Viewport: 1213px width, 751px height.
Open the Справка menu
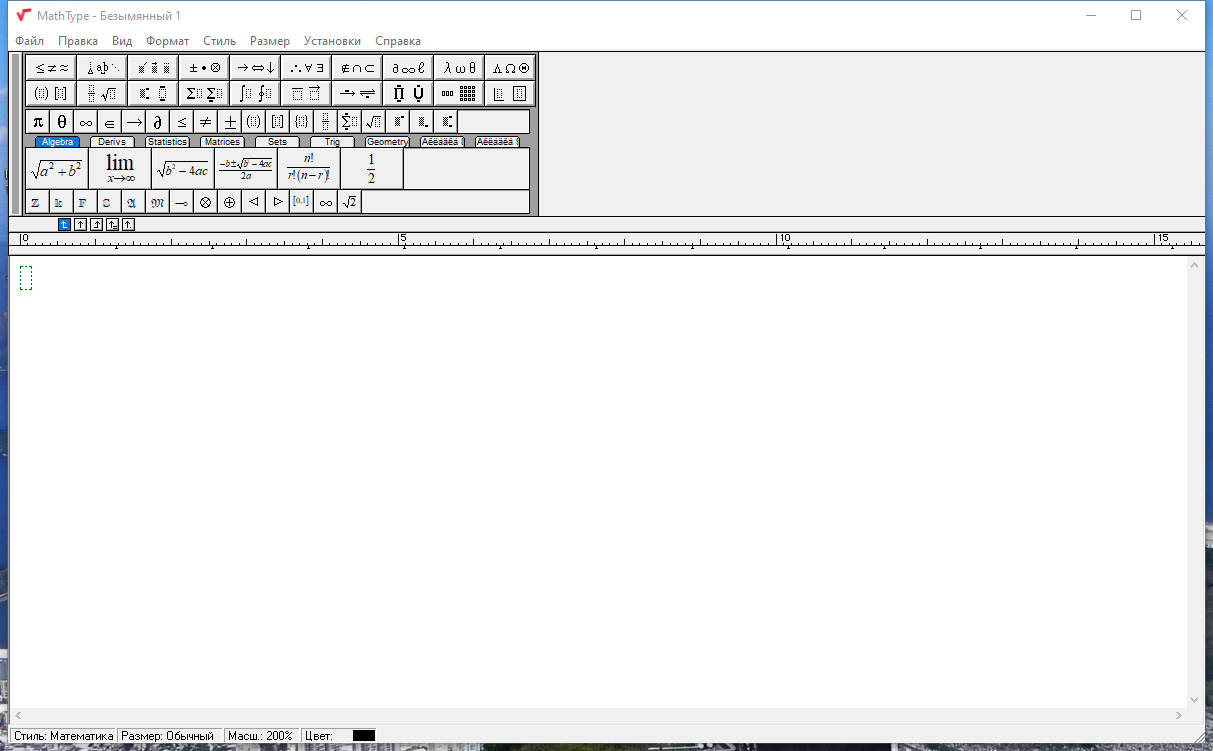tap(398, 41)
